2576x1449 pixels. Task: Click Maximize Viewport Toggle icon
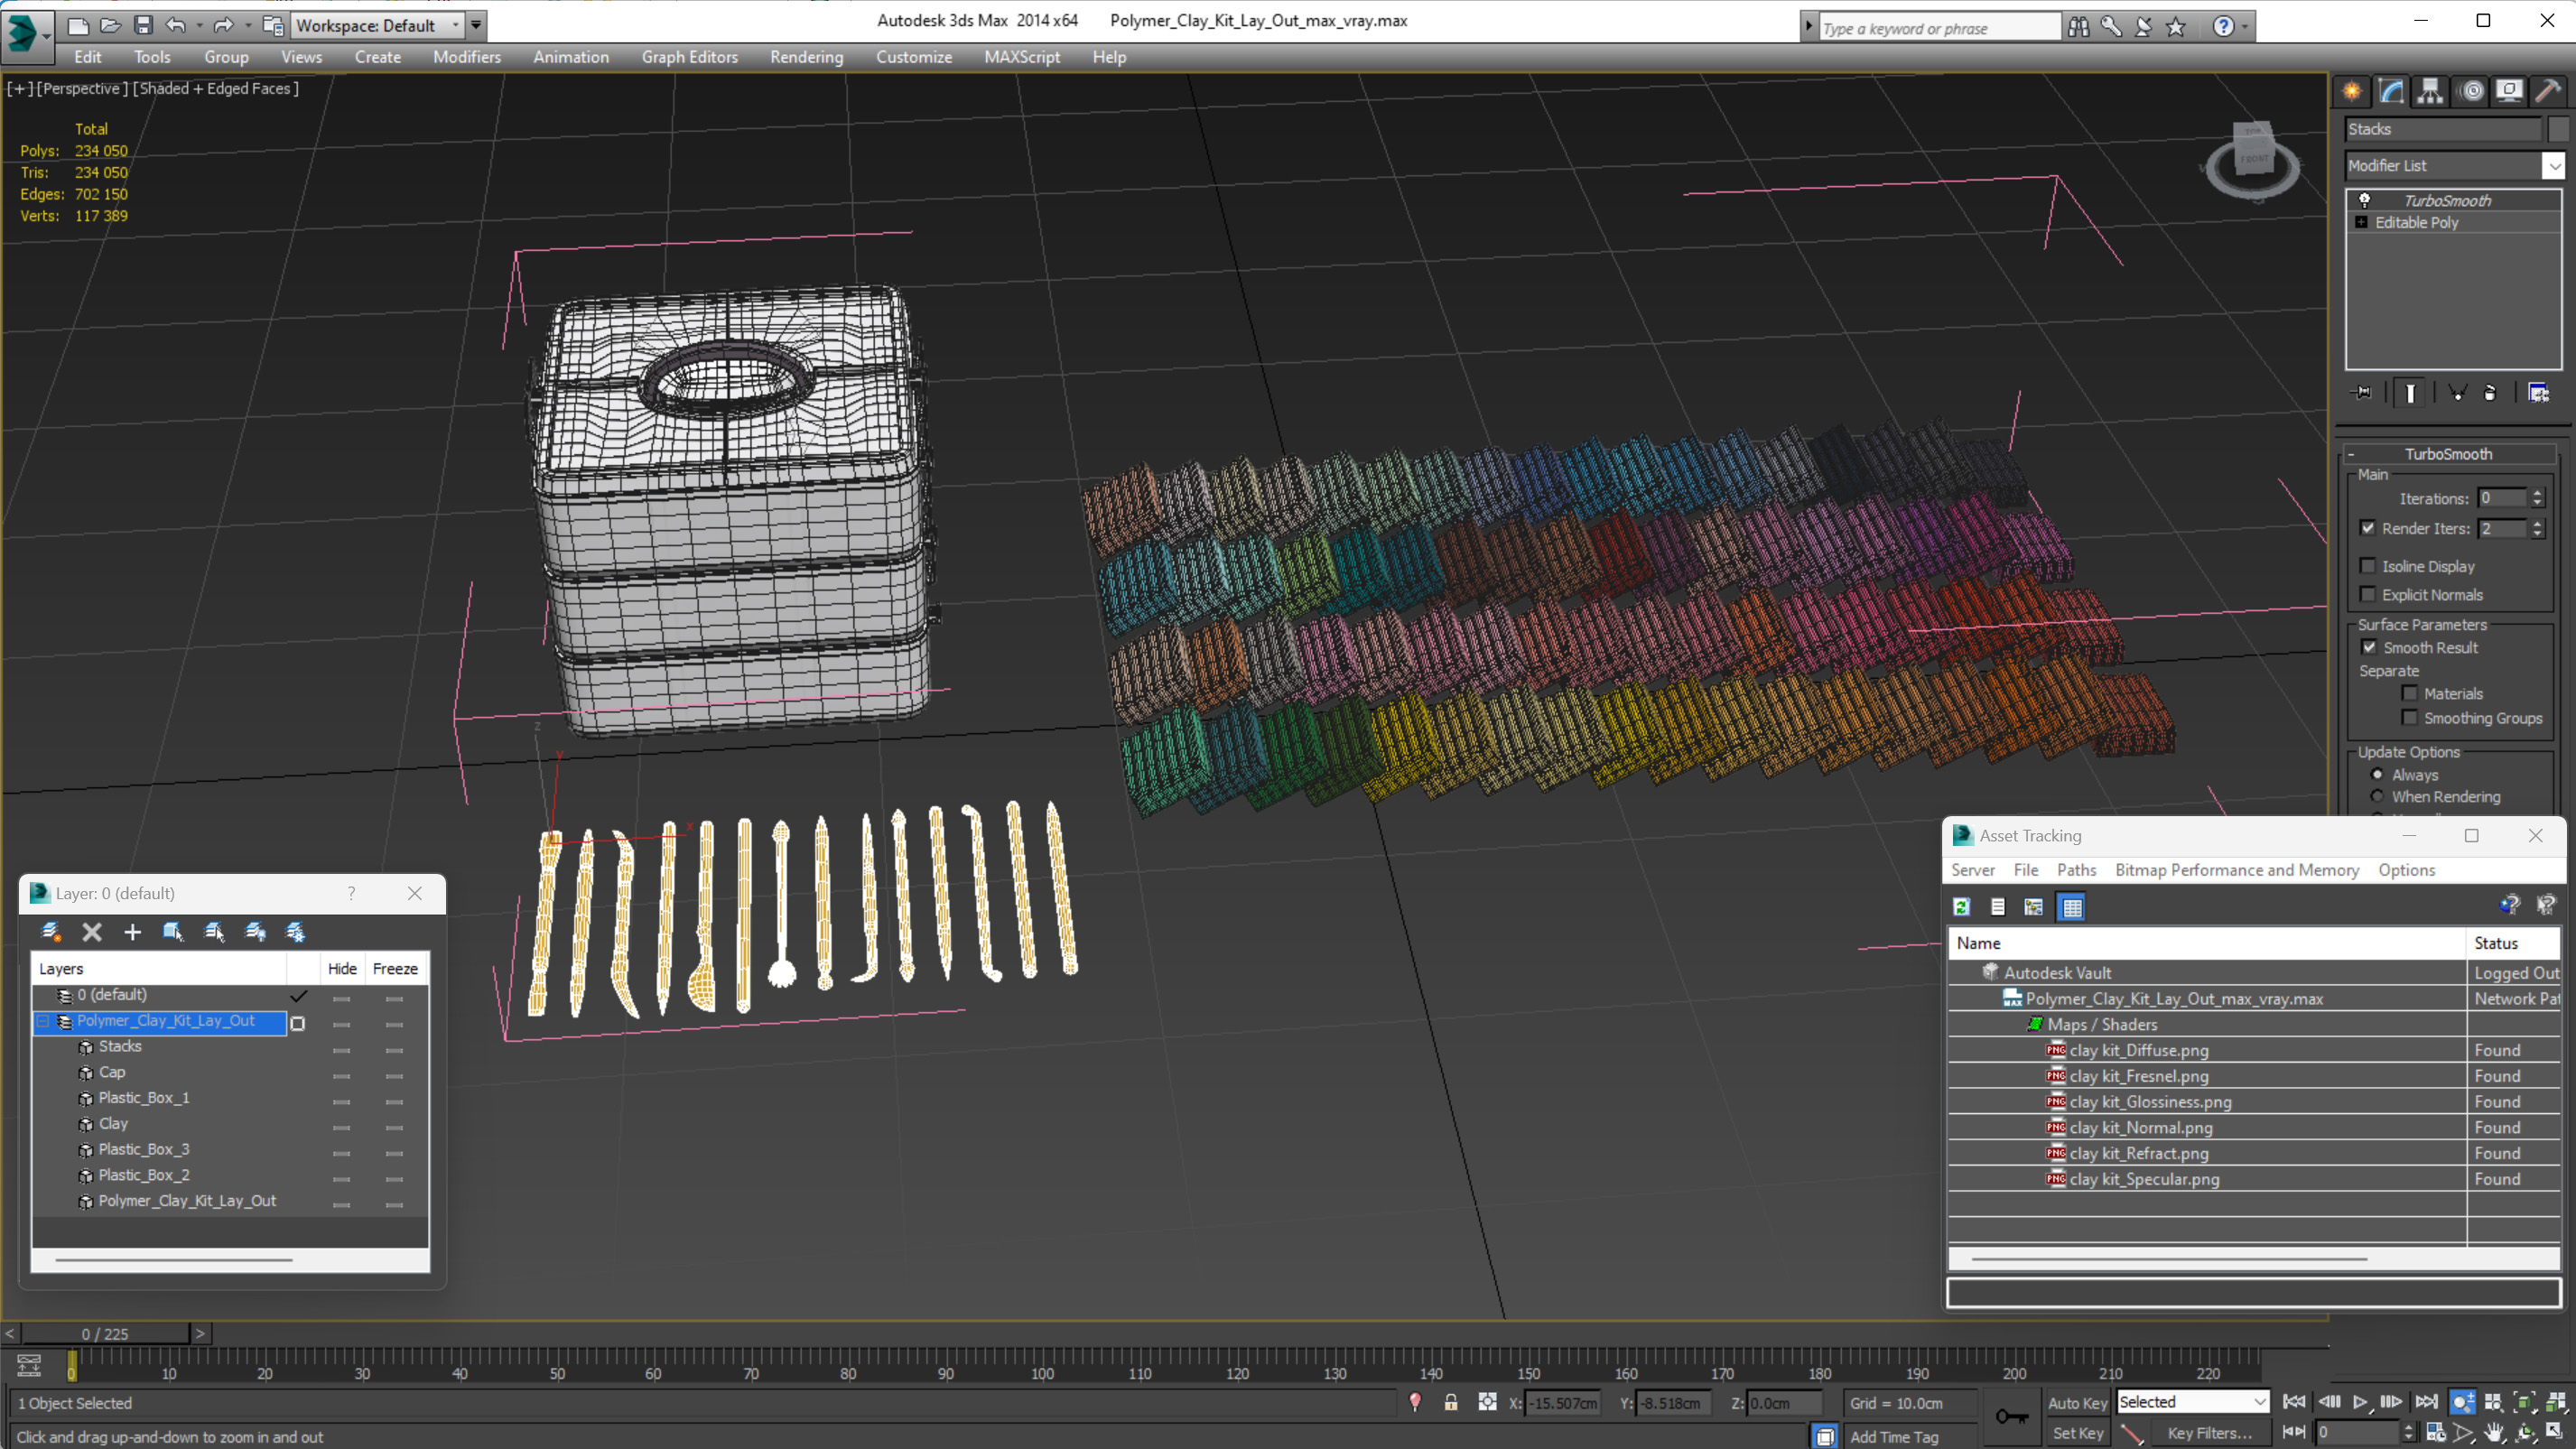[2554, 1432]
